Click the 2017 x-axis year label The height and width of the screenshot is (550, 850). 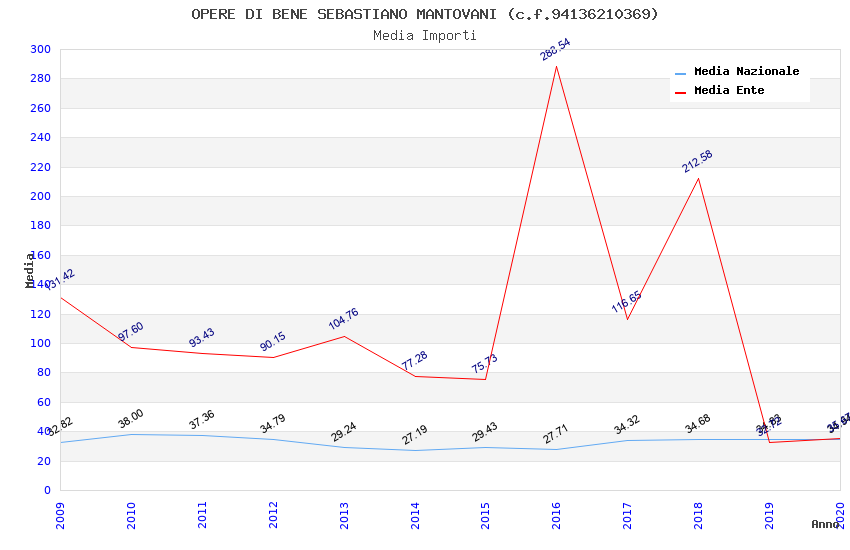(627, 515)
